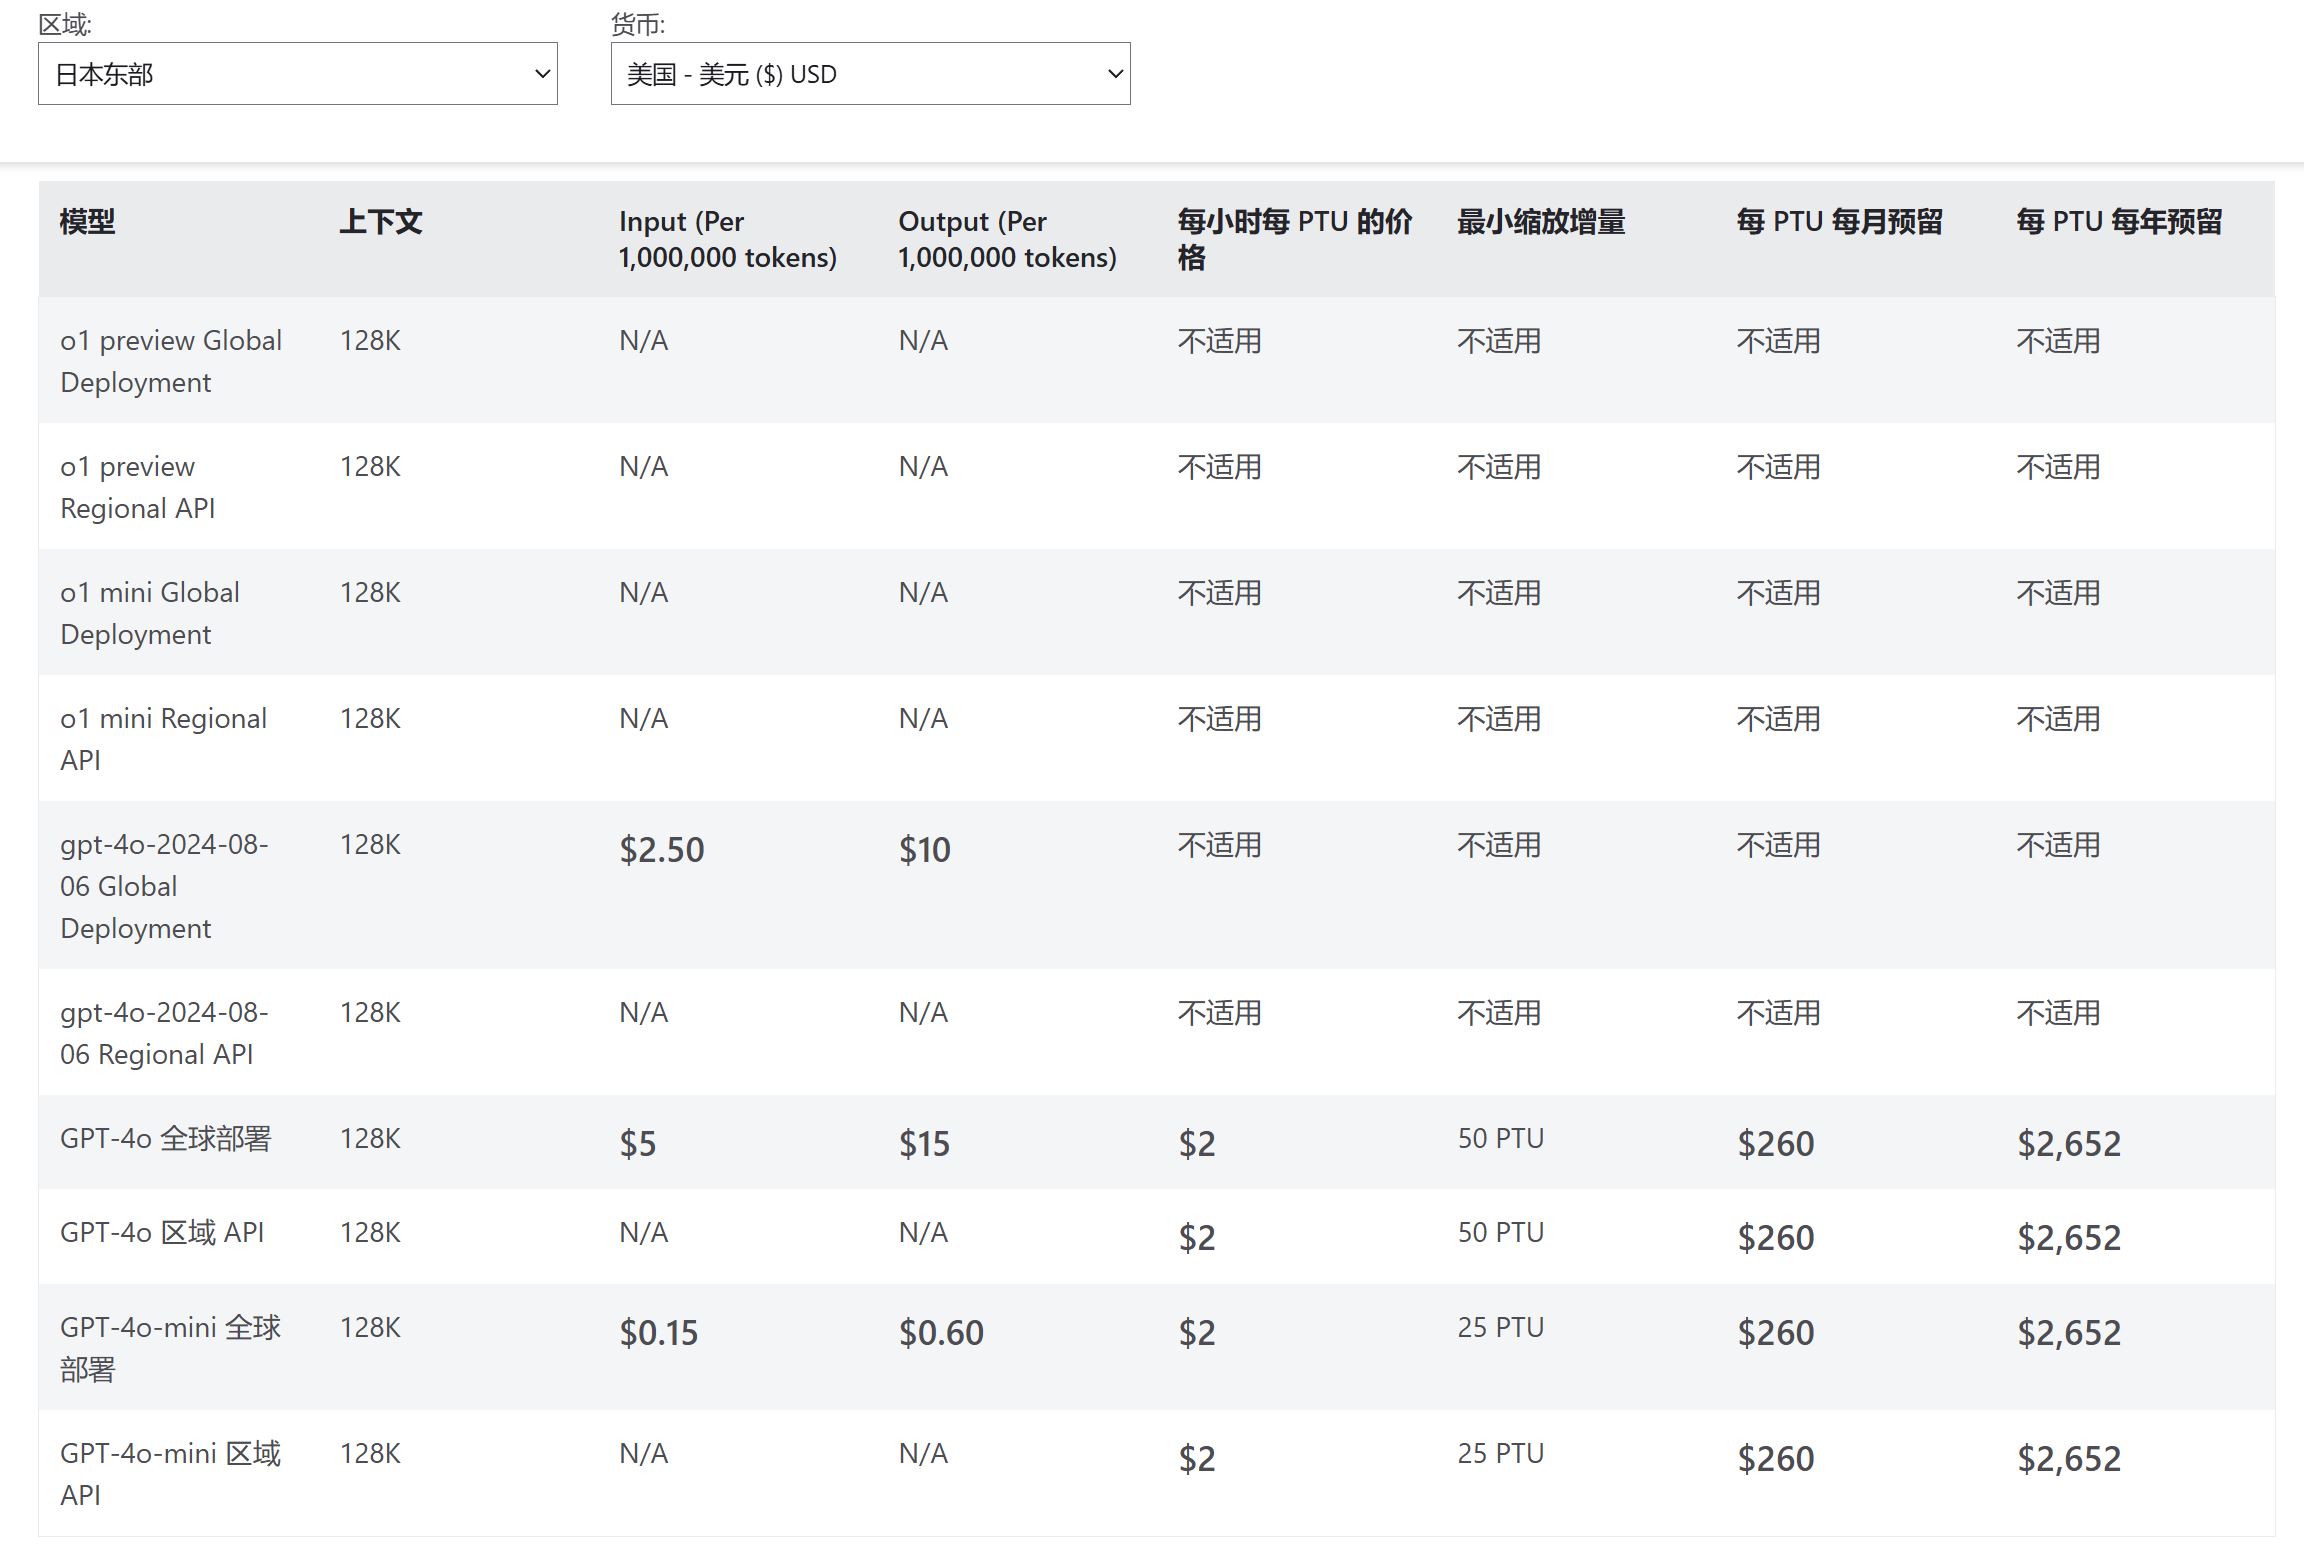2304x1551 pixels.
Task: Click the $260 monthly price in GPT-4o 全球部署 row
Action: (x=1776, y=1144)
